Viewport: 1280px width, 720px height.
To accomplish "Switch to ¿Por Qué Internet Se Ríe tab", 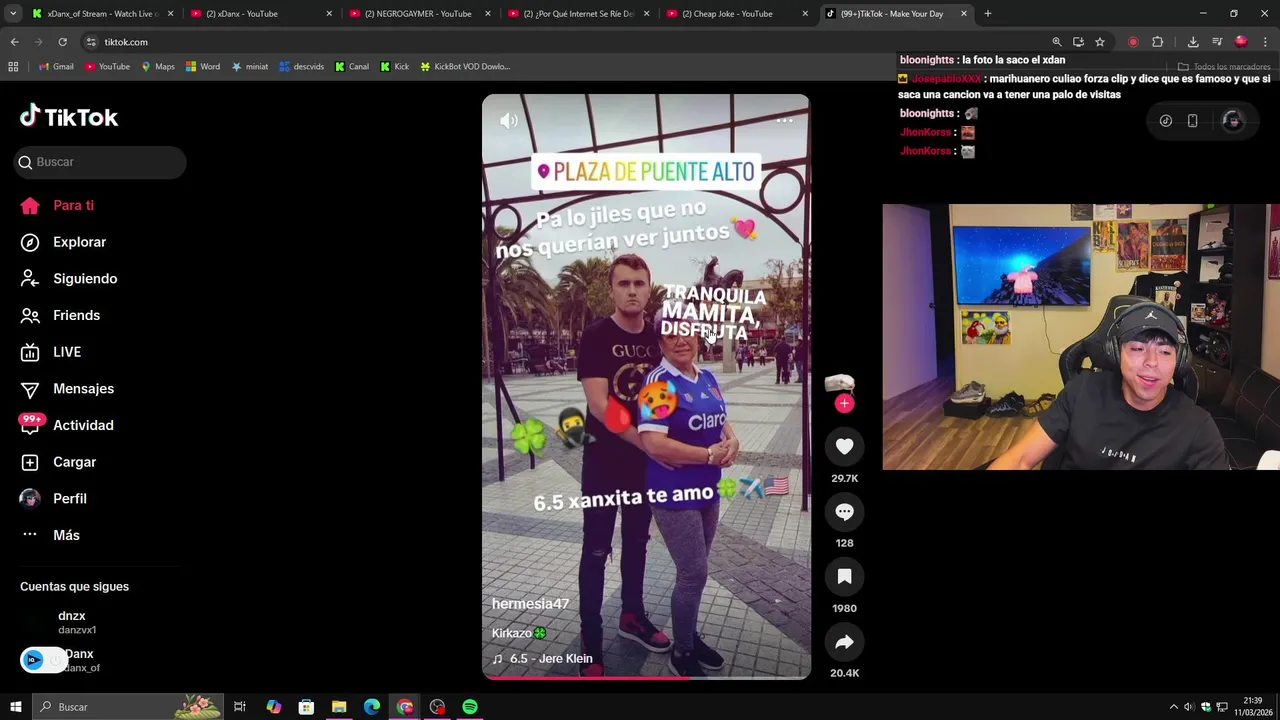I will pos(580,14).
